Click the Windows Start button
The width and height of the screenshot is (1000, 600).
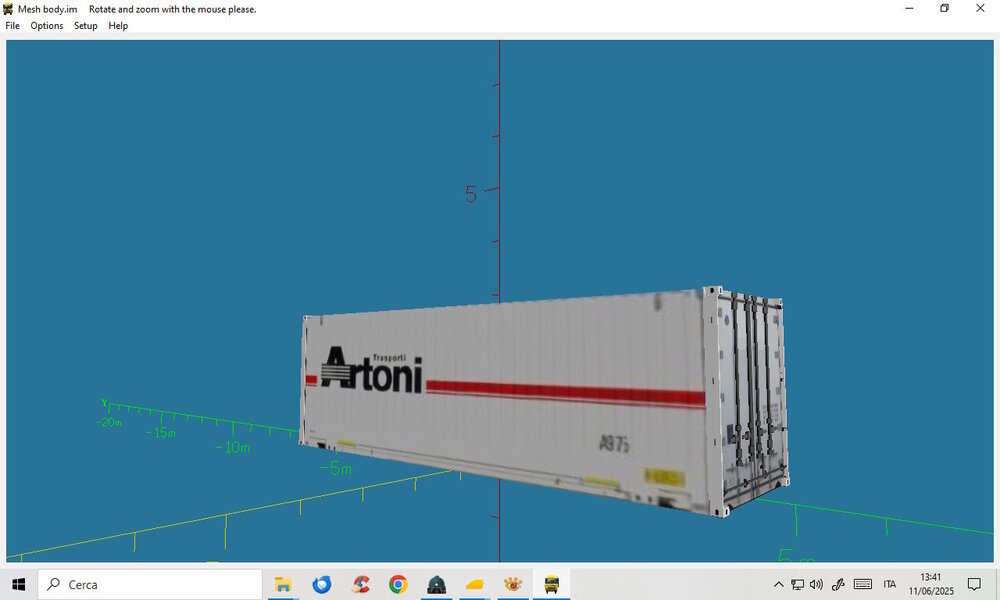tap(18, 584)
